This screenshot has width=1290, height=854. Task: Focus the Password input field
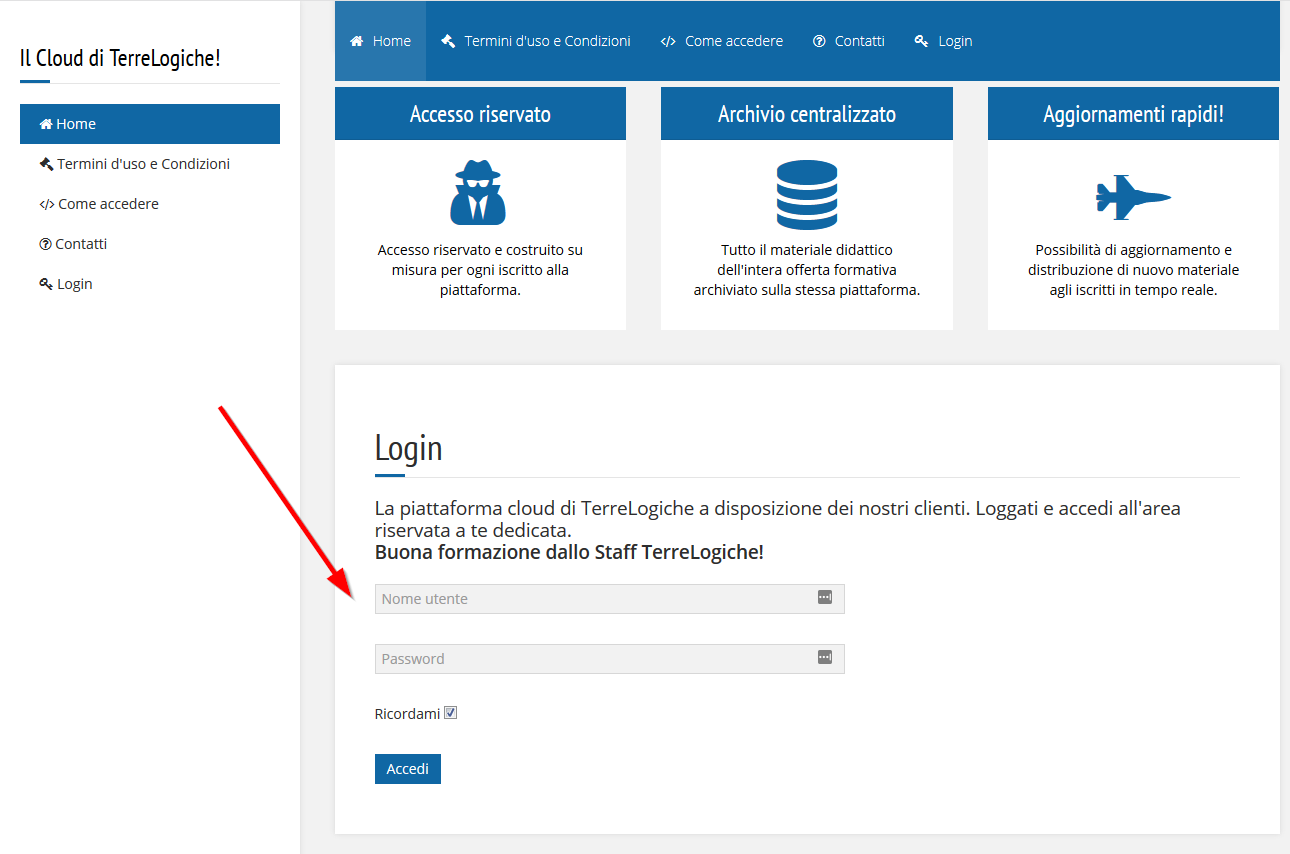tap(610, 659)
